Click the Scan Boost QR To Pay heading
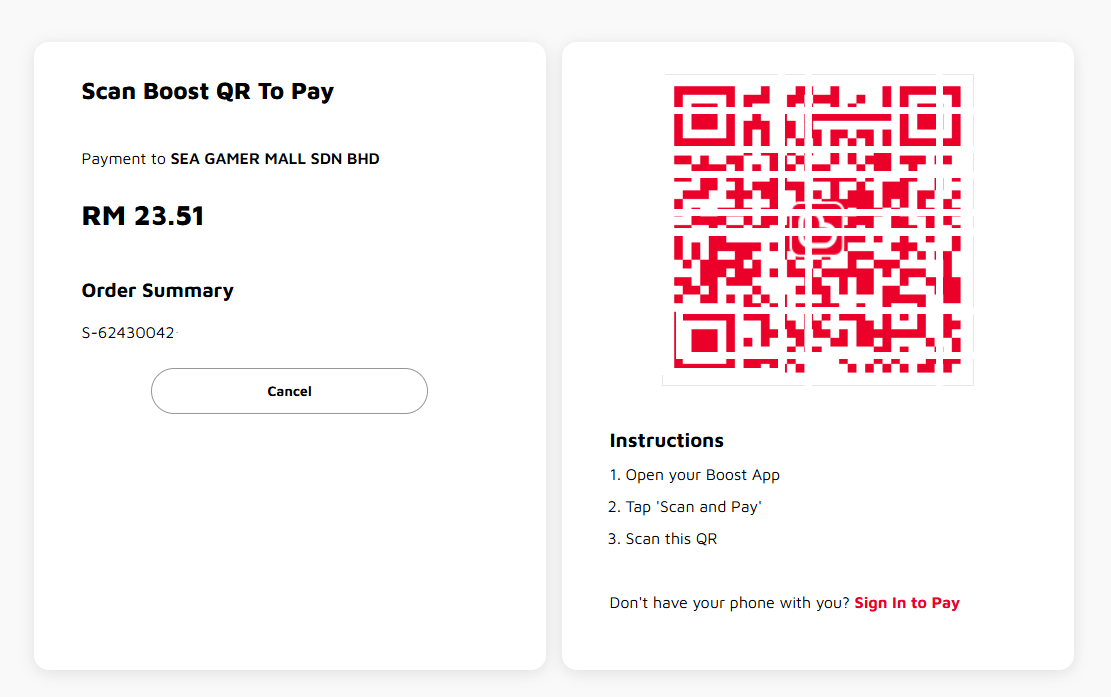 pos(208,91)
